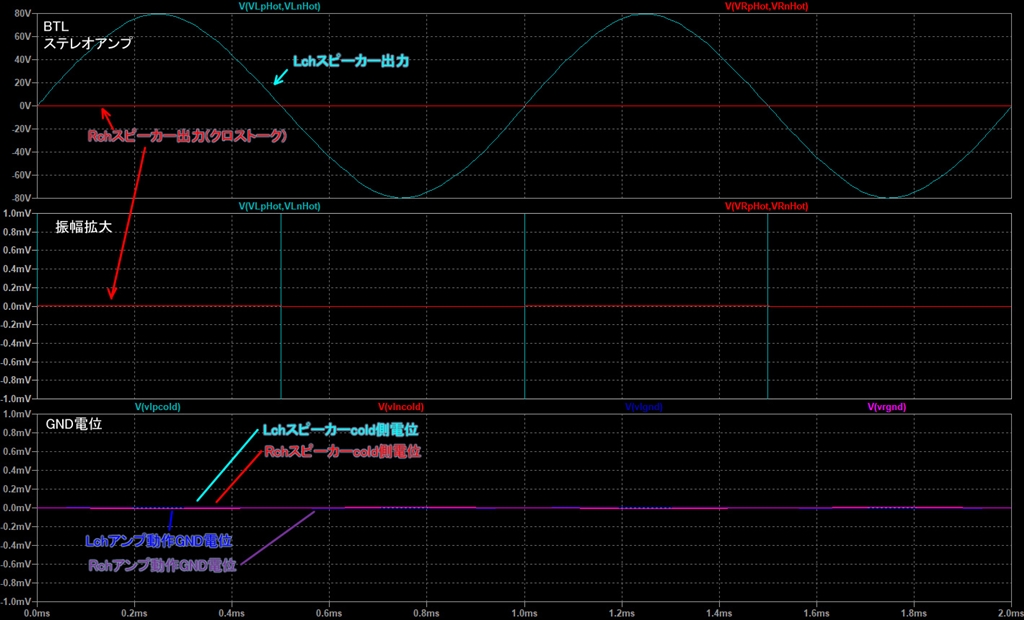Click the Lchスピーカー出力 annotation text
This screenshot has height=620, width=1024.
coord(350,62)
